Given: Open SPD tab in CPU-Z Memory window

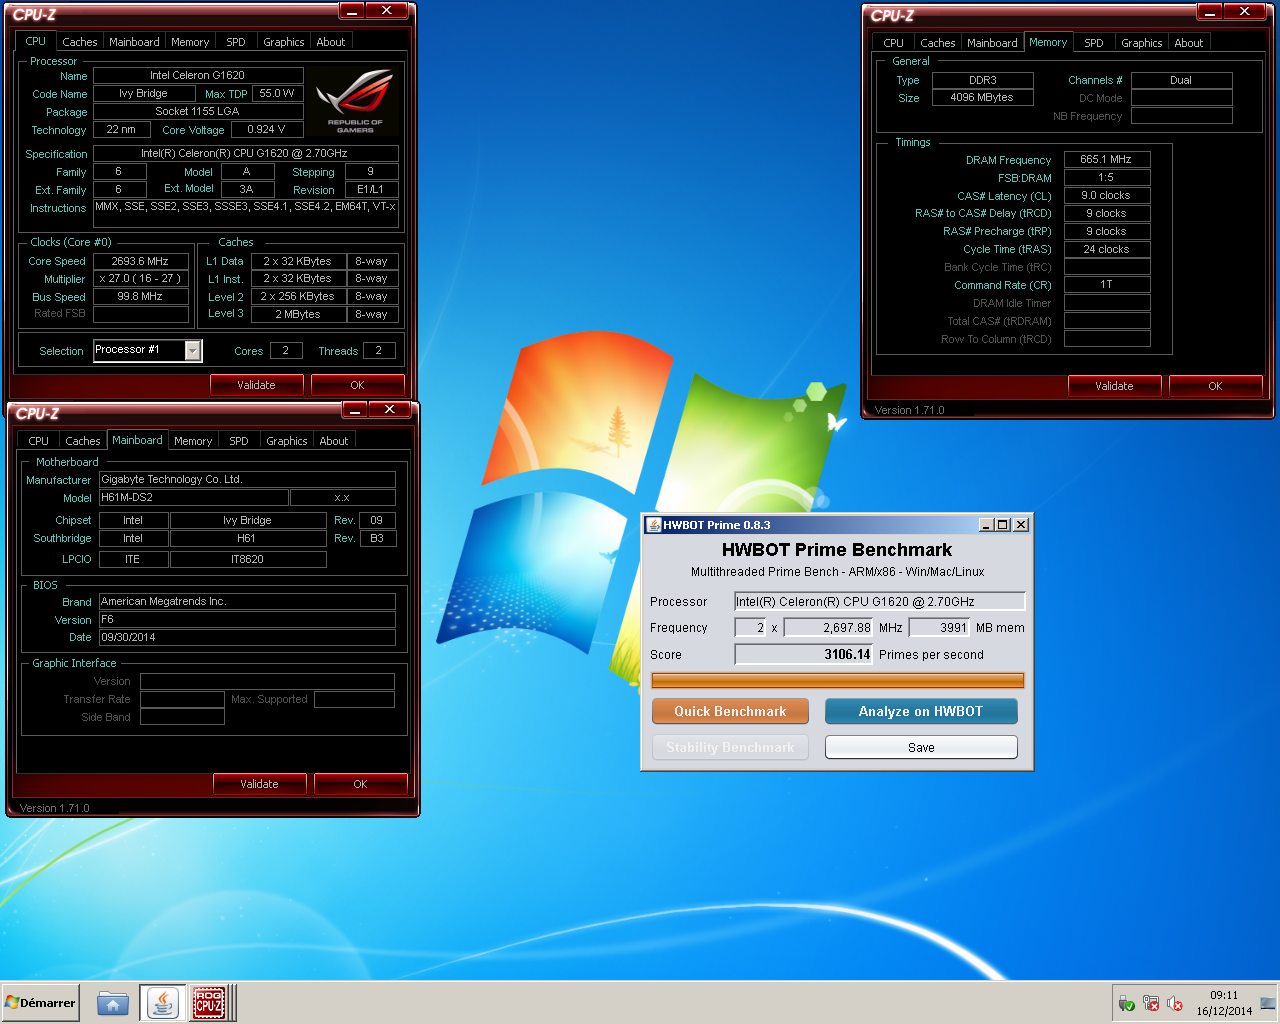Looking at the screenshot, I should (x=1094, y=43).
